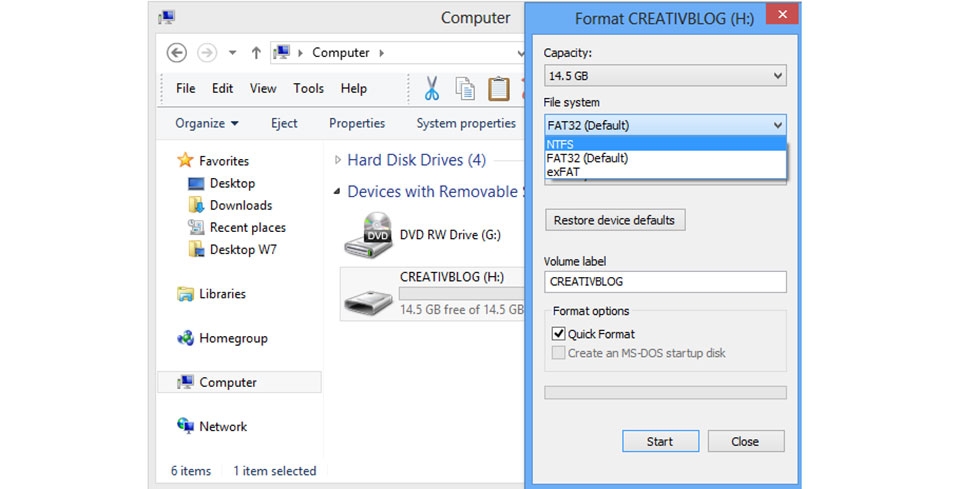
Task: Select Recent places in navigation pane
Action: pyautogui.click(x=247, y=227)
